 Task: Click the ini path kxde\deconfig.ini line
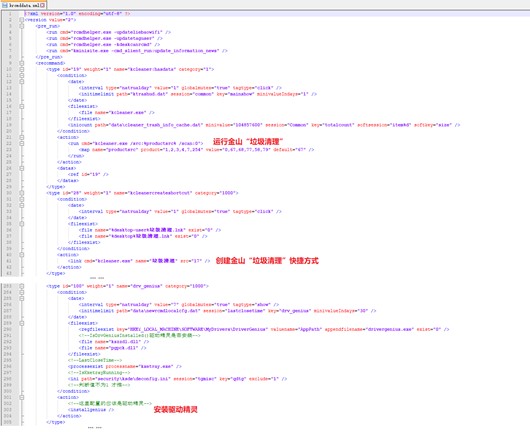point(177,379)
